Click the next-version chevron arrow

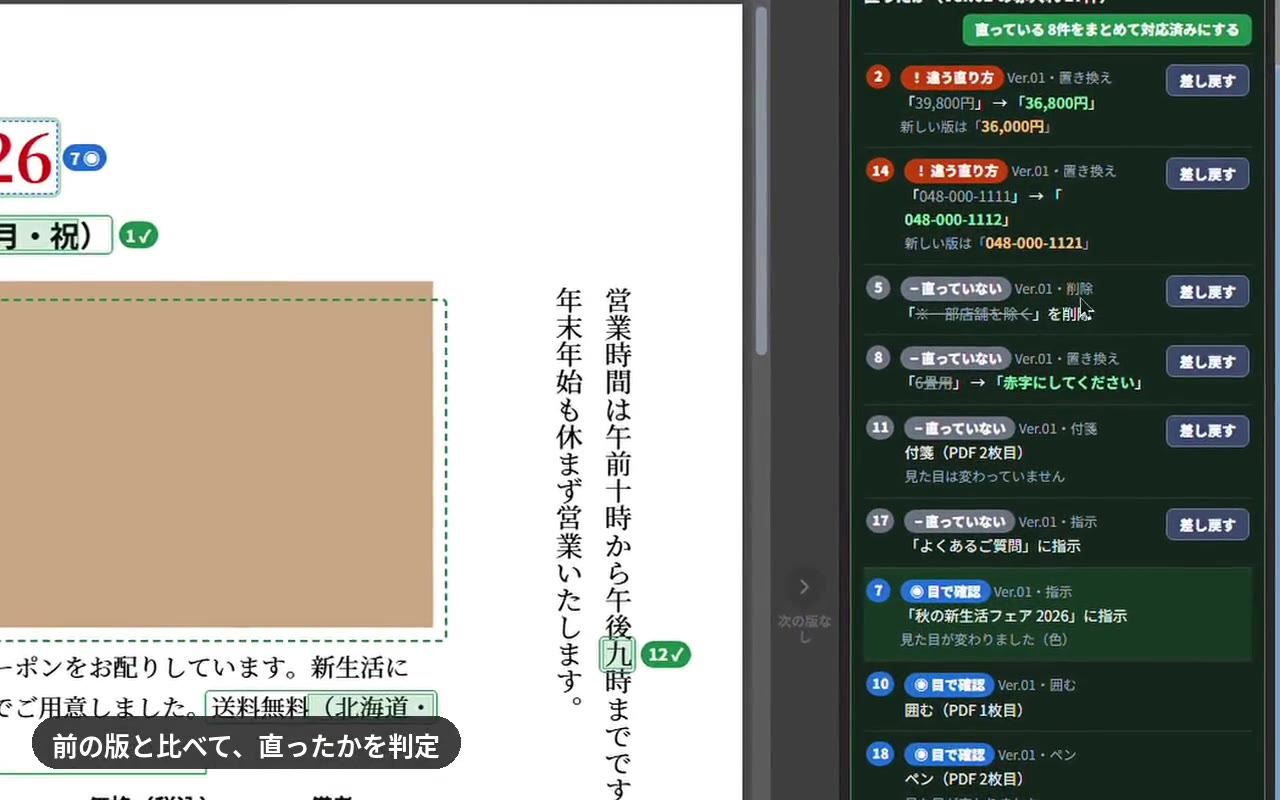(804, 587)
